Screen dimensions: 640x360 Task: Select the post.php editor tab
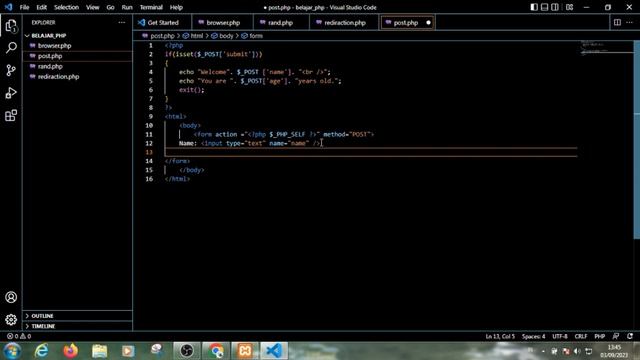pos(407,22)
